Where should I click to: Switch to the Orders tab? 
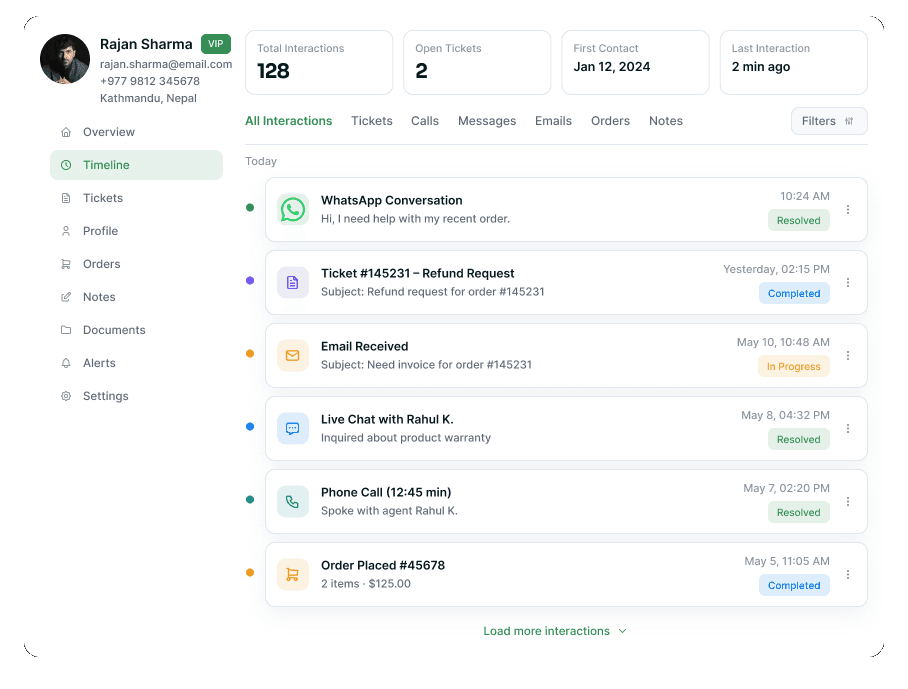pos(610,121)
